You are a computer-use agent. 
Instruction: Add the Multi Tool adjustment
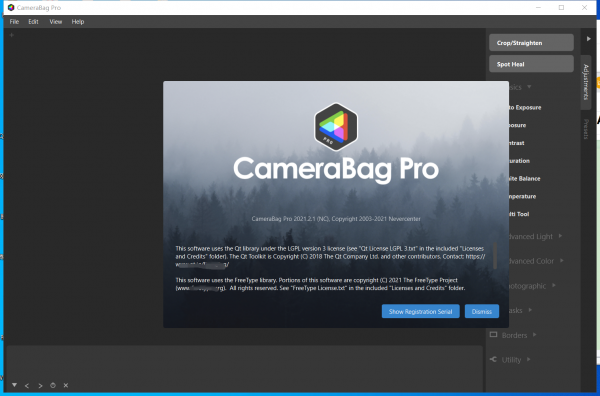(x=519, y=214)
